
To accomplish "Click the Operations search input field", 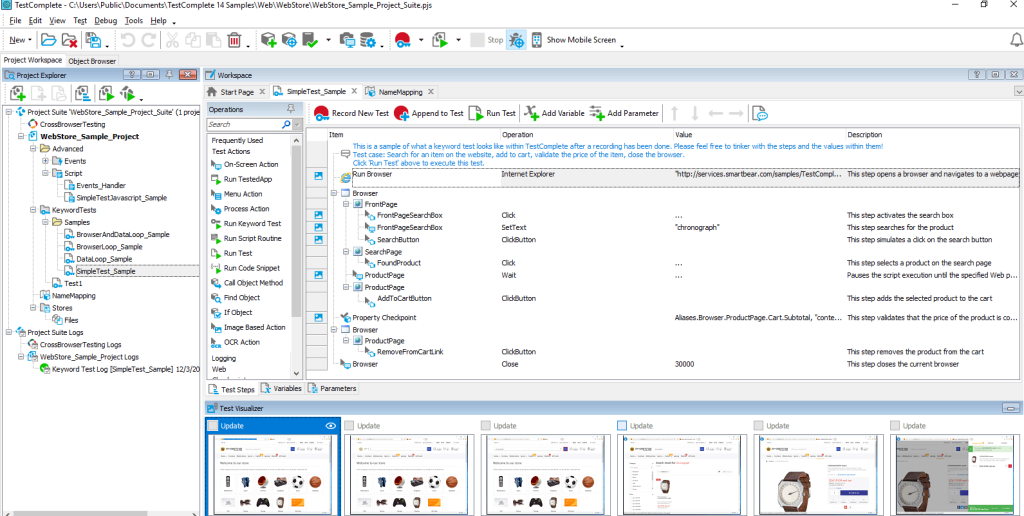I will point(244,124).
